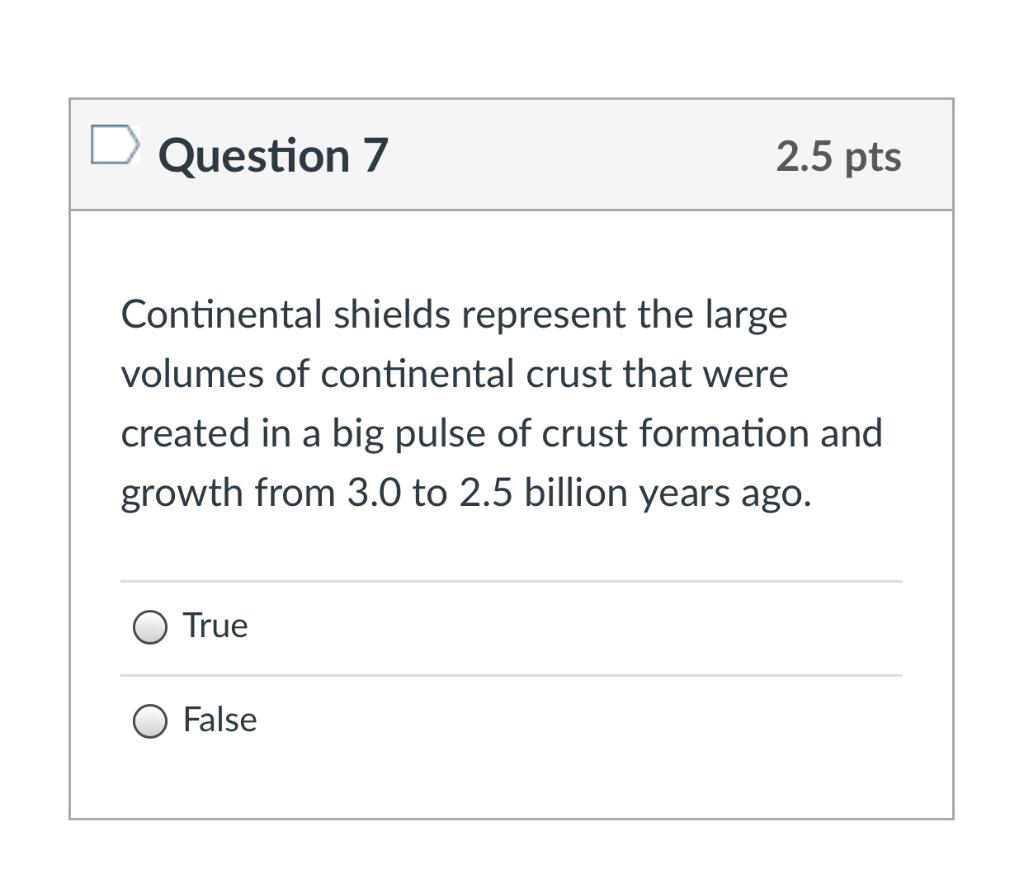Click the Question 7 heading
This screenshot has width=1024, height=874.
[270, 154]
